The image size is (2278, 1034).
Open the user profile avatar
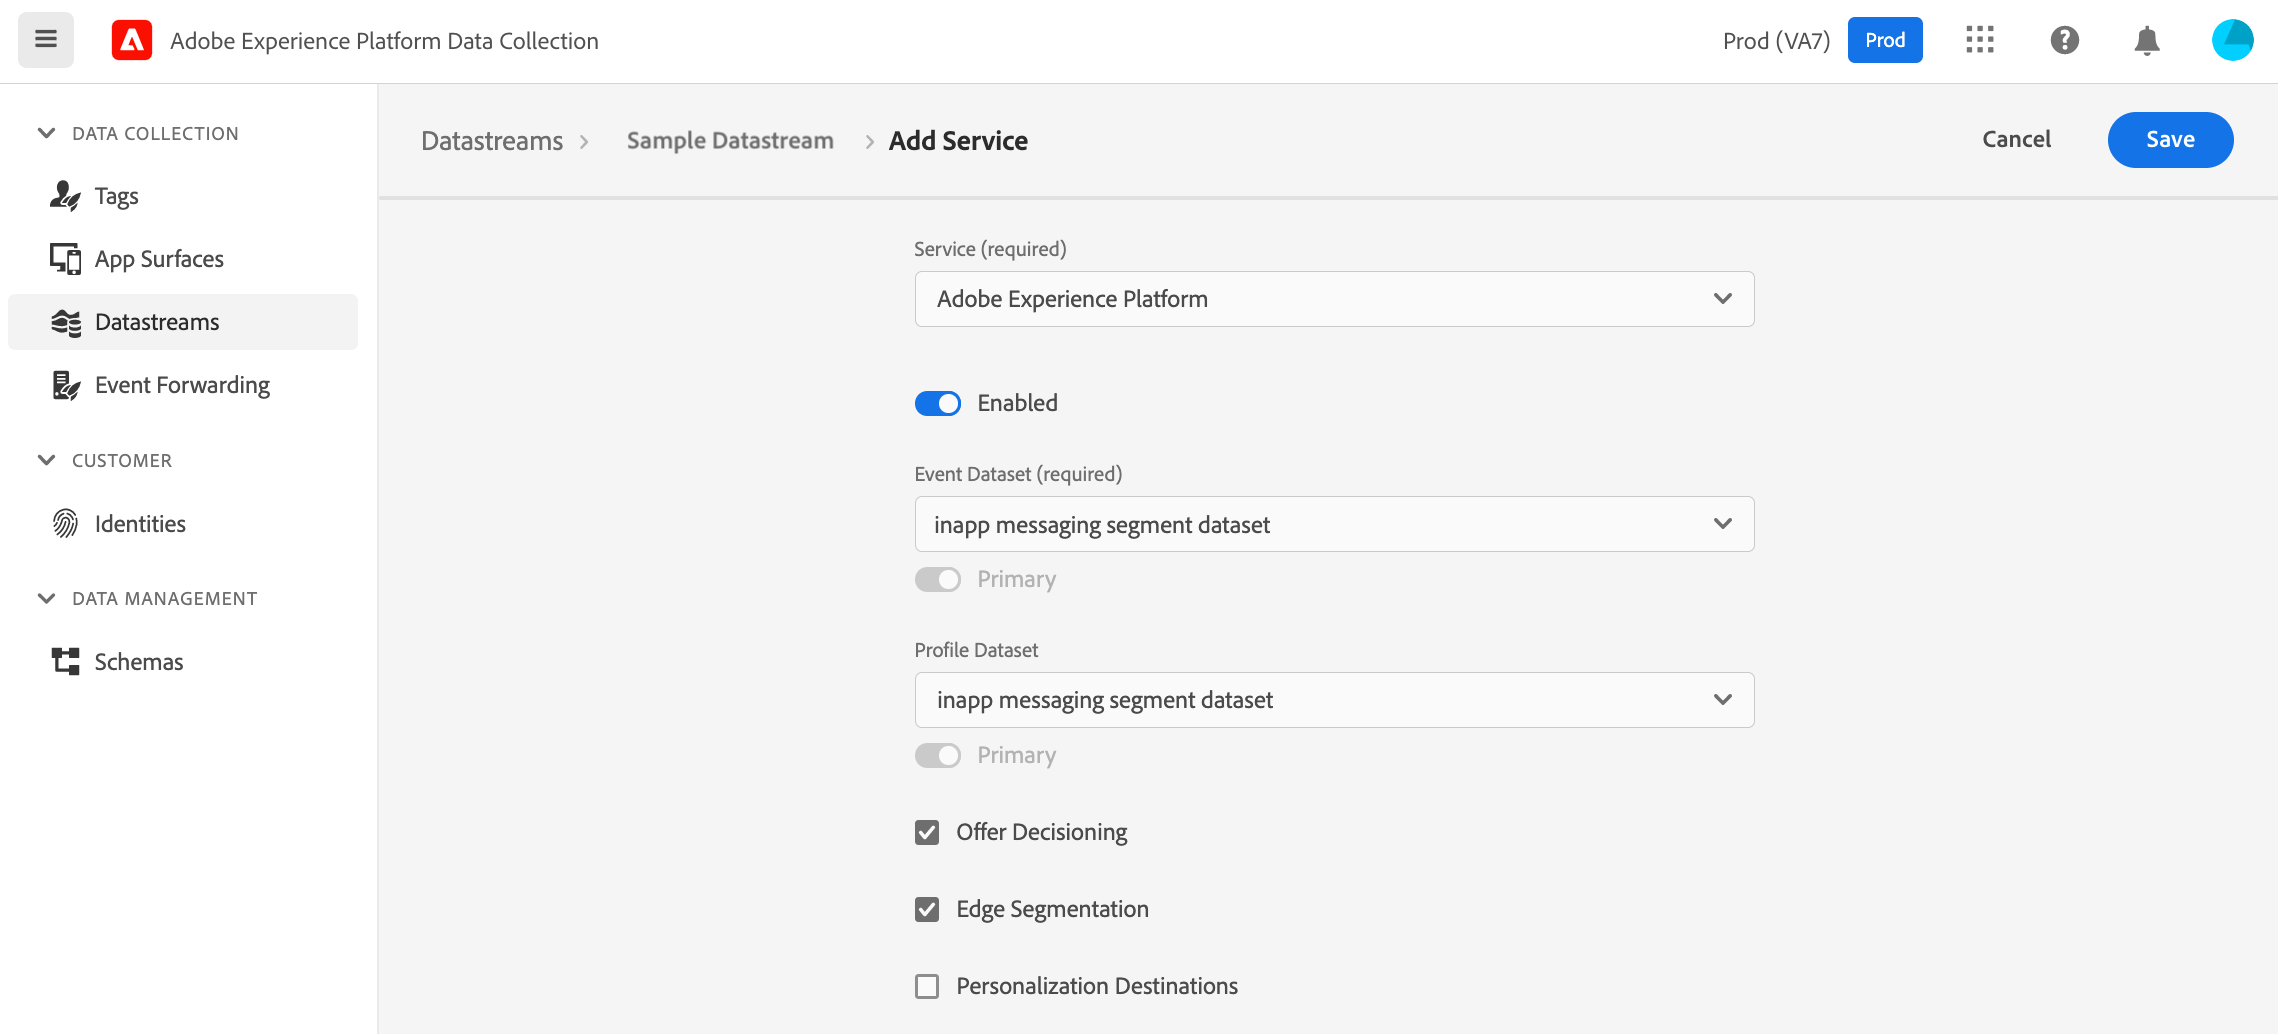click(x=2232, y=40)
